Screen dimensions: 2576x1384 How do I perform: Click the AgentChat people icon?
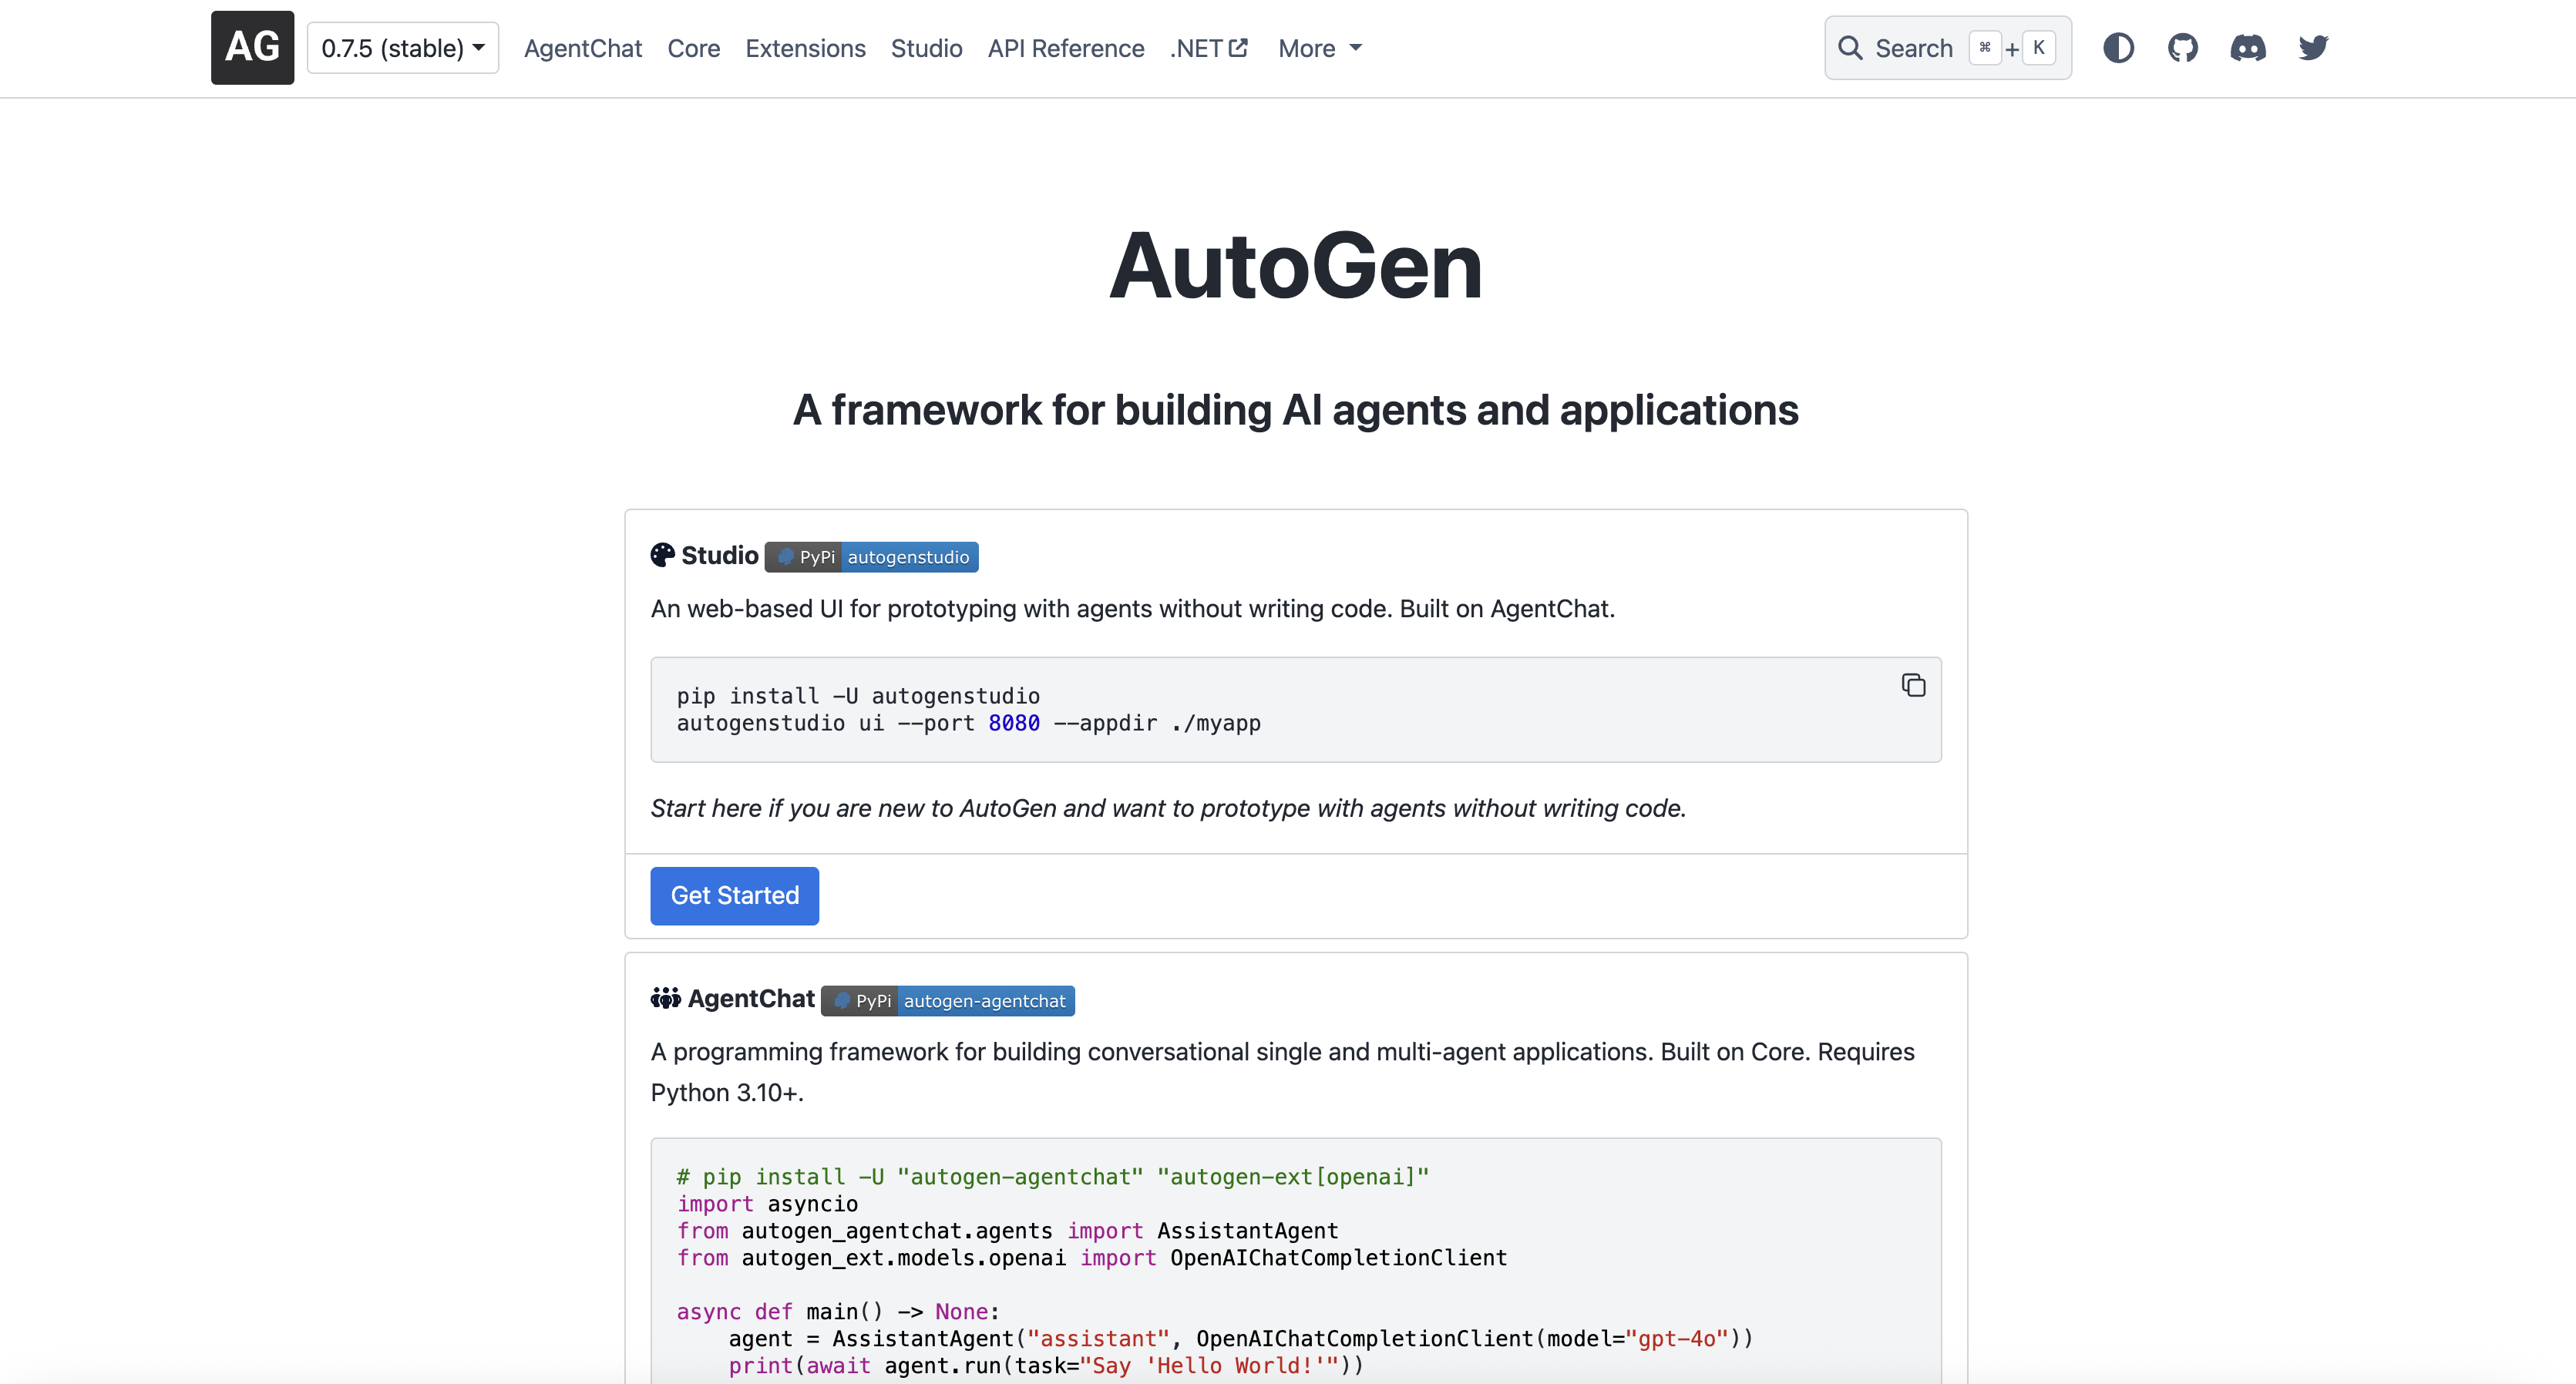click(665, 998)
